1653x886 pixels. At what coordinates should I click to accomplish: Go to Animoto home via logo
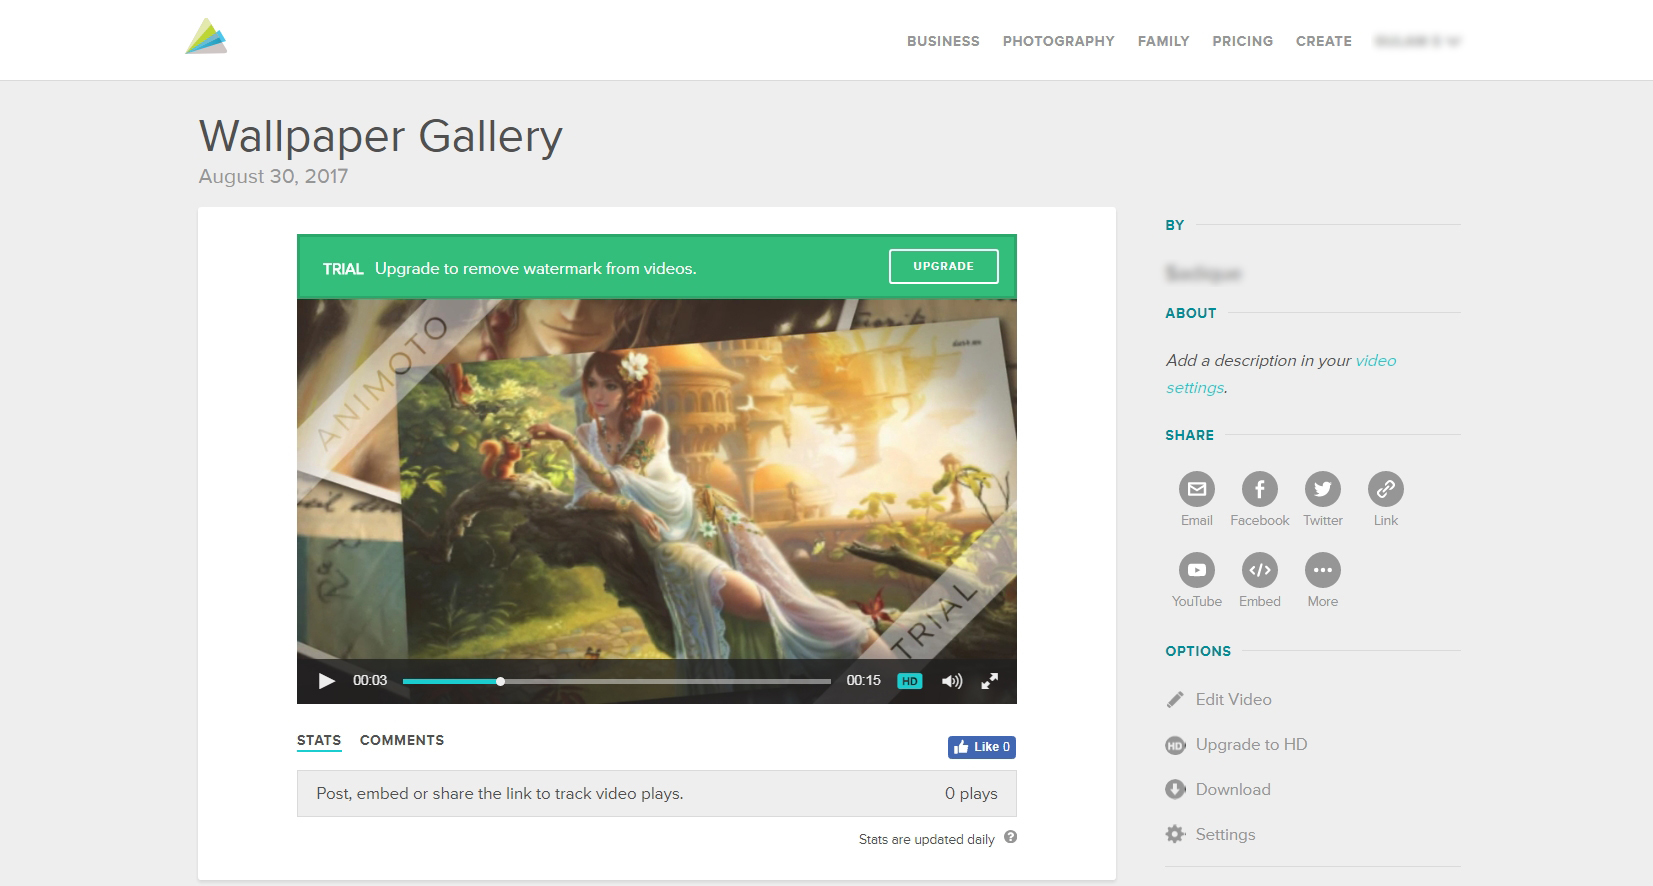(x=206, y=37)
